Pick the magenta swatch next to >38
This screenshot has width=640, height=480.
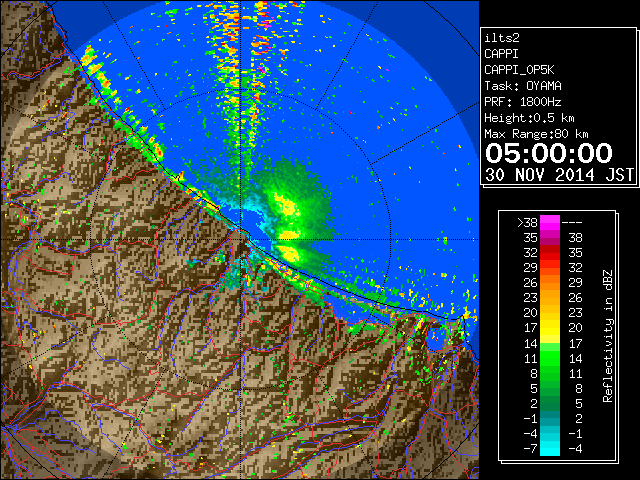550,223
